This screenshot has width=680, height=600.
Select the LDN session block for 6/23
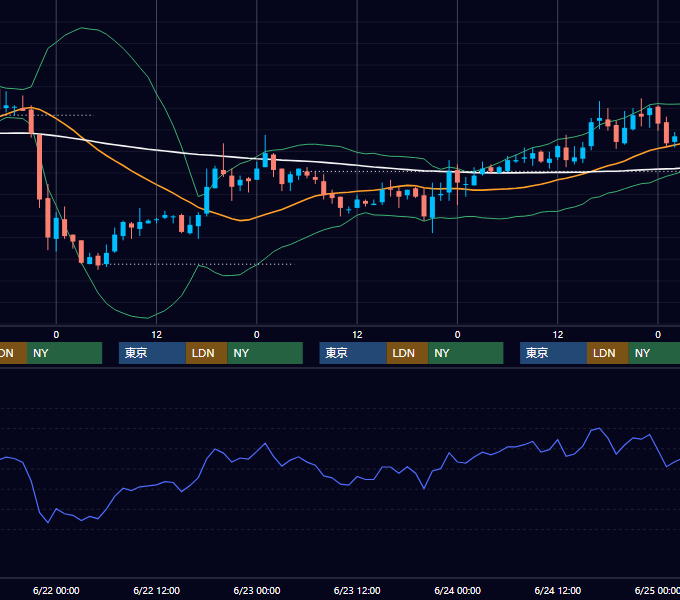pos(407,353)
